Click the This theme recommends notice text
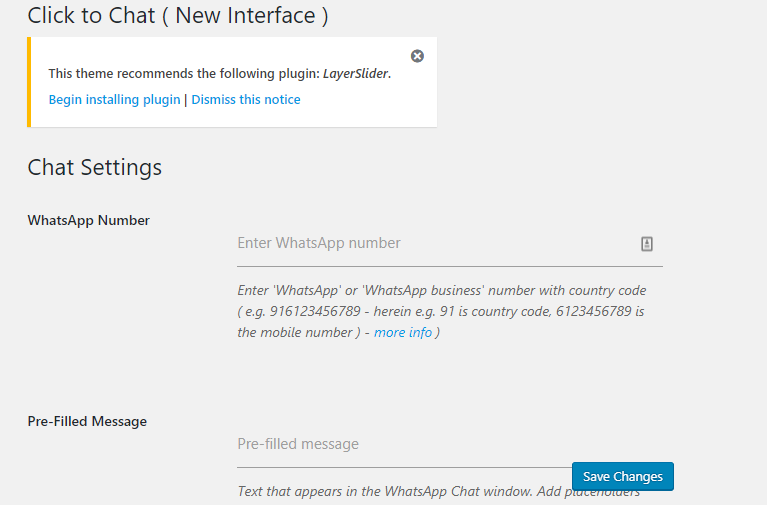The width and height of the screenshot is (767, 505). tap(184, 74)
